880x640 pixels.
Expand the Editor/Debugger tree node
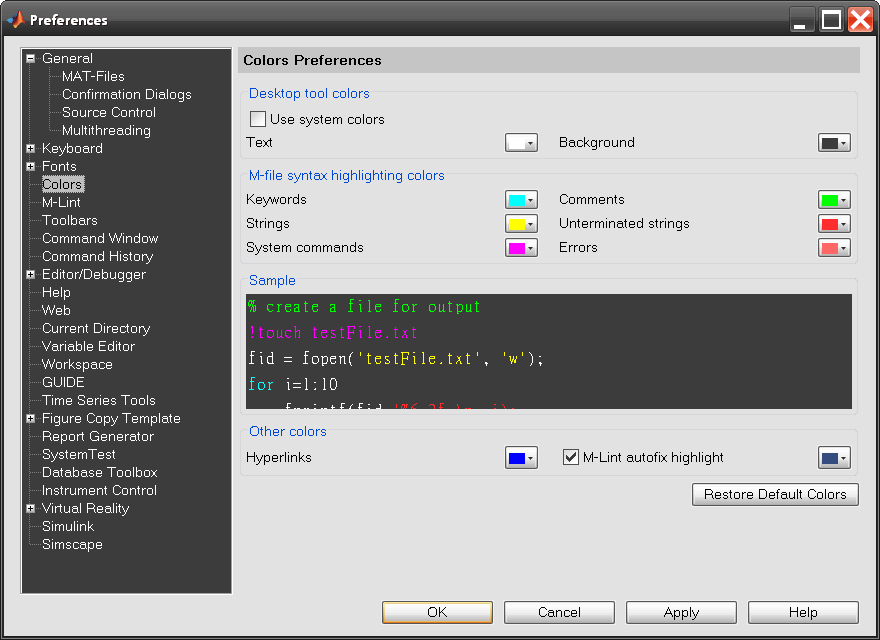point(31,275)
